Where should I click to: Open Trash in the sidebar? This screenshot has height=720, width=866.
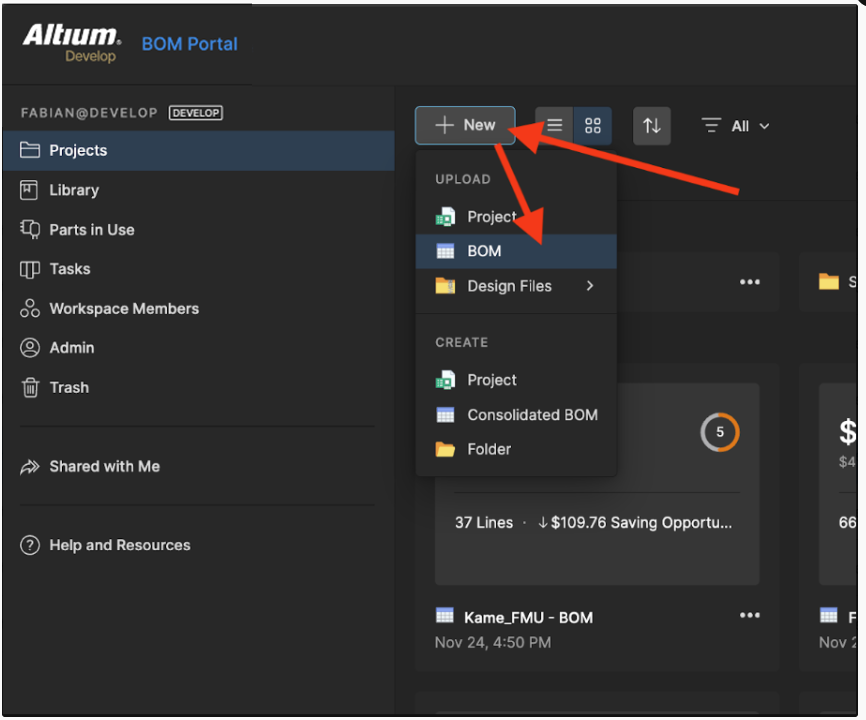tap(69, 388)
